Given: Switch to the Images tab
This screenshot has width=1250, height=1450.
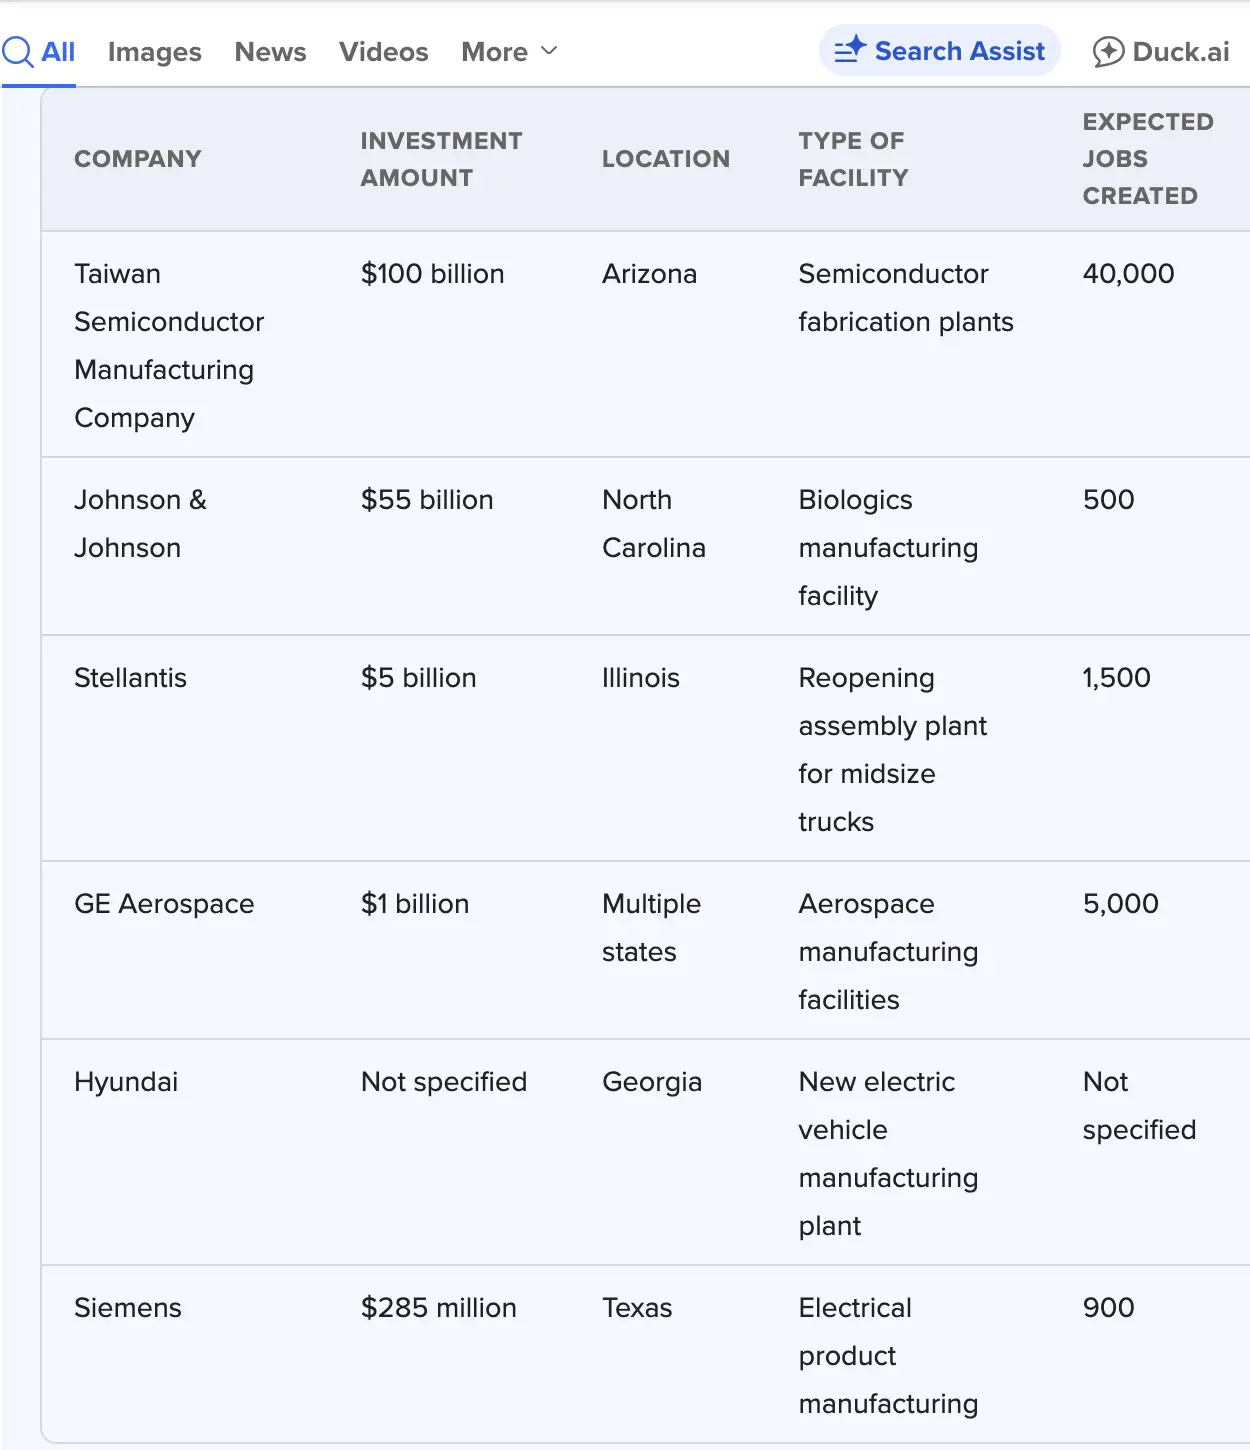Looking at the screenshot, I should coord(154,52).
